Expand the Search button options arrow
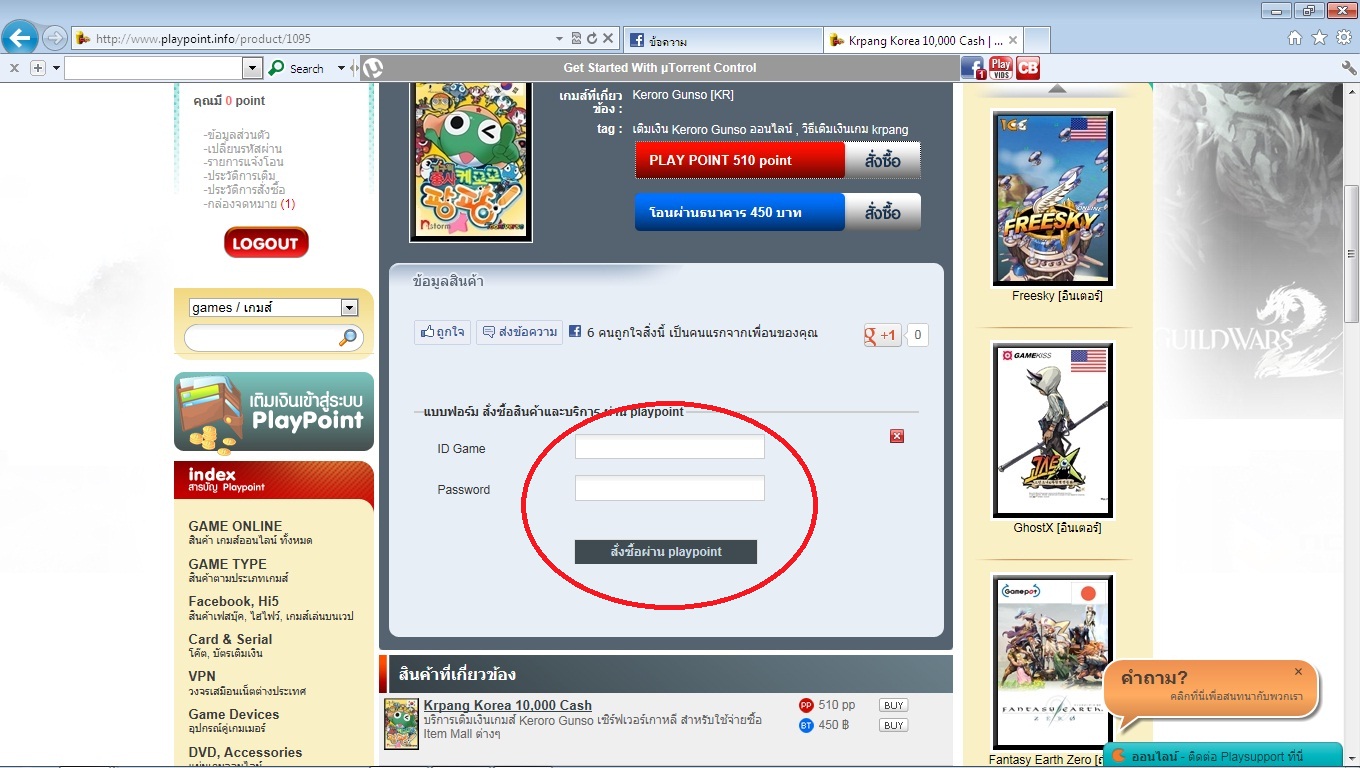1360x768 pixels. [x=341, y=68]
